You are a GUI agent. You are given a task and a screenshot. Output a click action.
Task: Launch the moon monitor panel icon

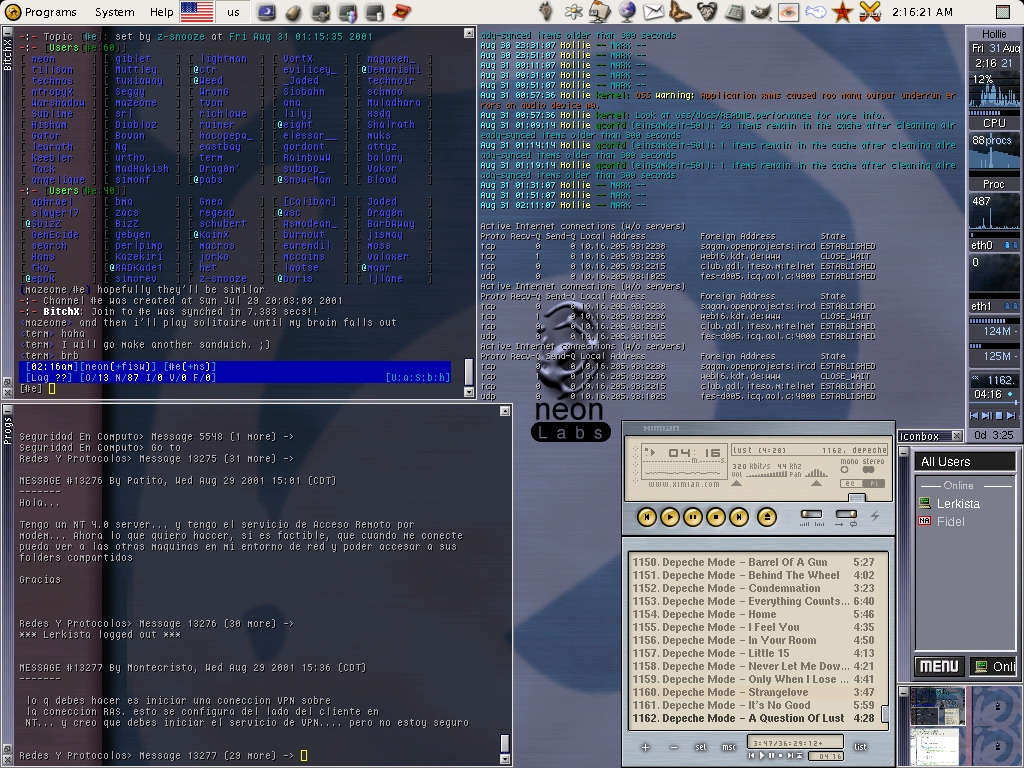[266, 12]
